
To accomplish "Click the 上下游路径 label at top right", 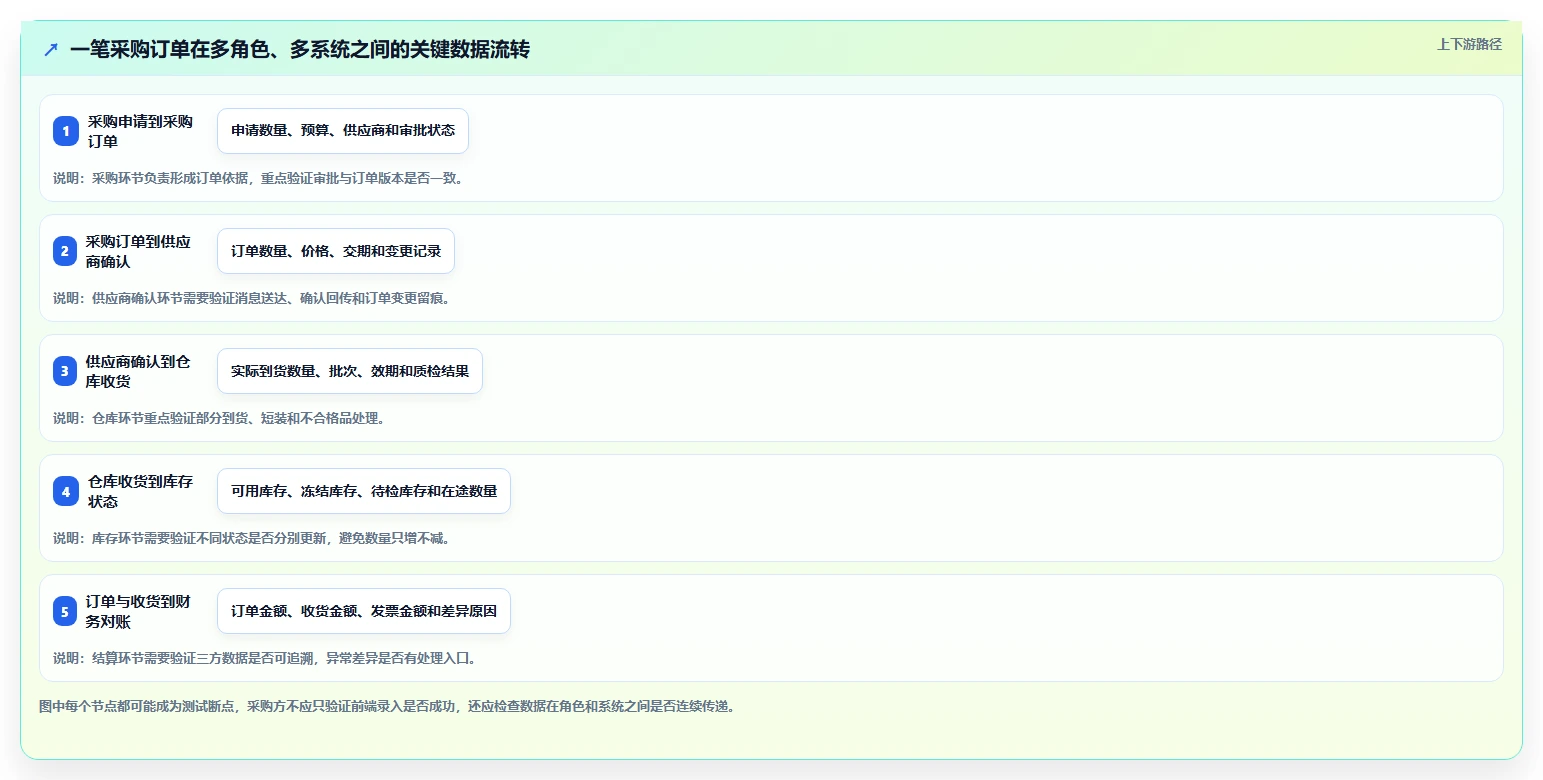I will pyautogui.click(x=1469, y=44).
